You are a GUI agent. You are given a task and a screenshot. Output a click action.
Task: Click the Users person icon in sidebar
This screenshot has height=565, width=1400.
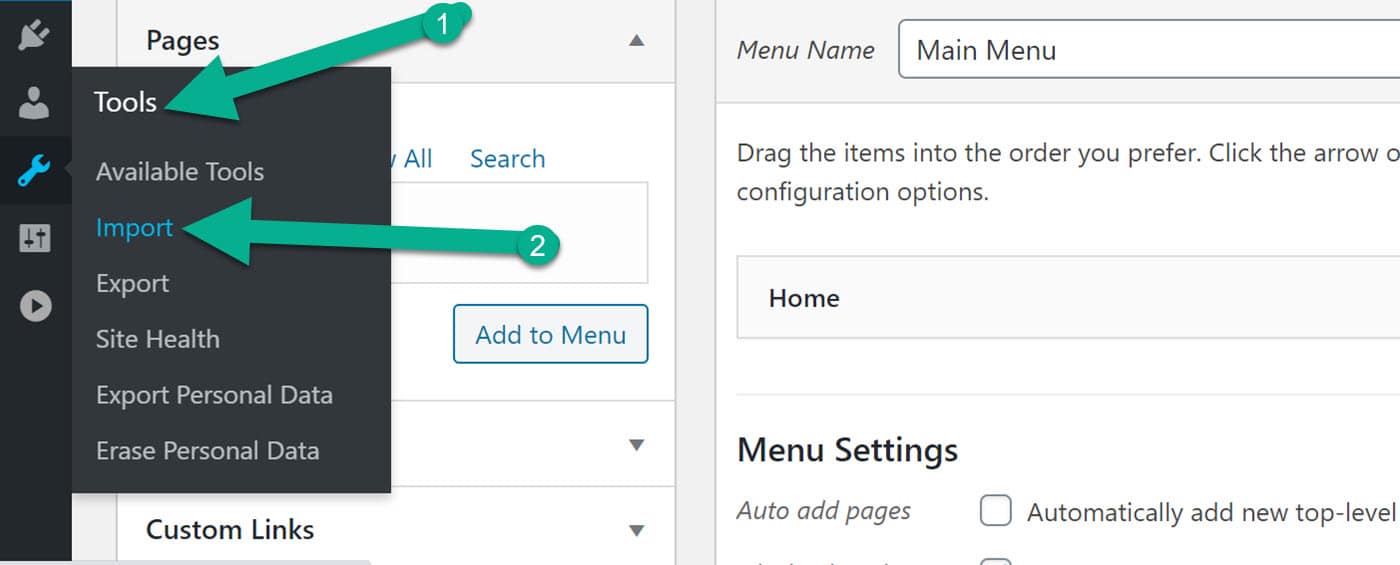[x=34, y=103]
